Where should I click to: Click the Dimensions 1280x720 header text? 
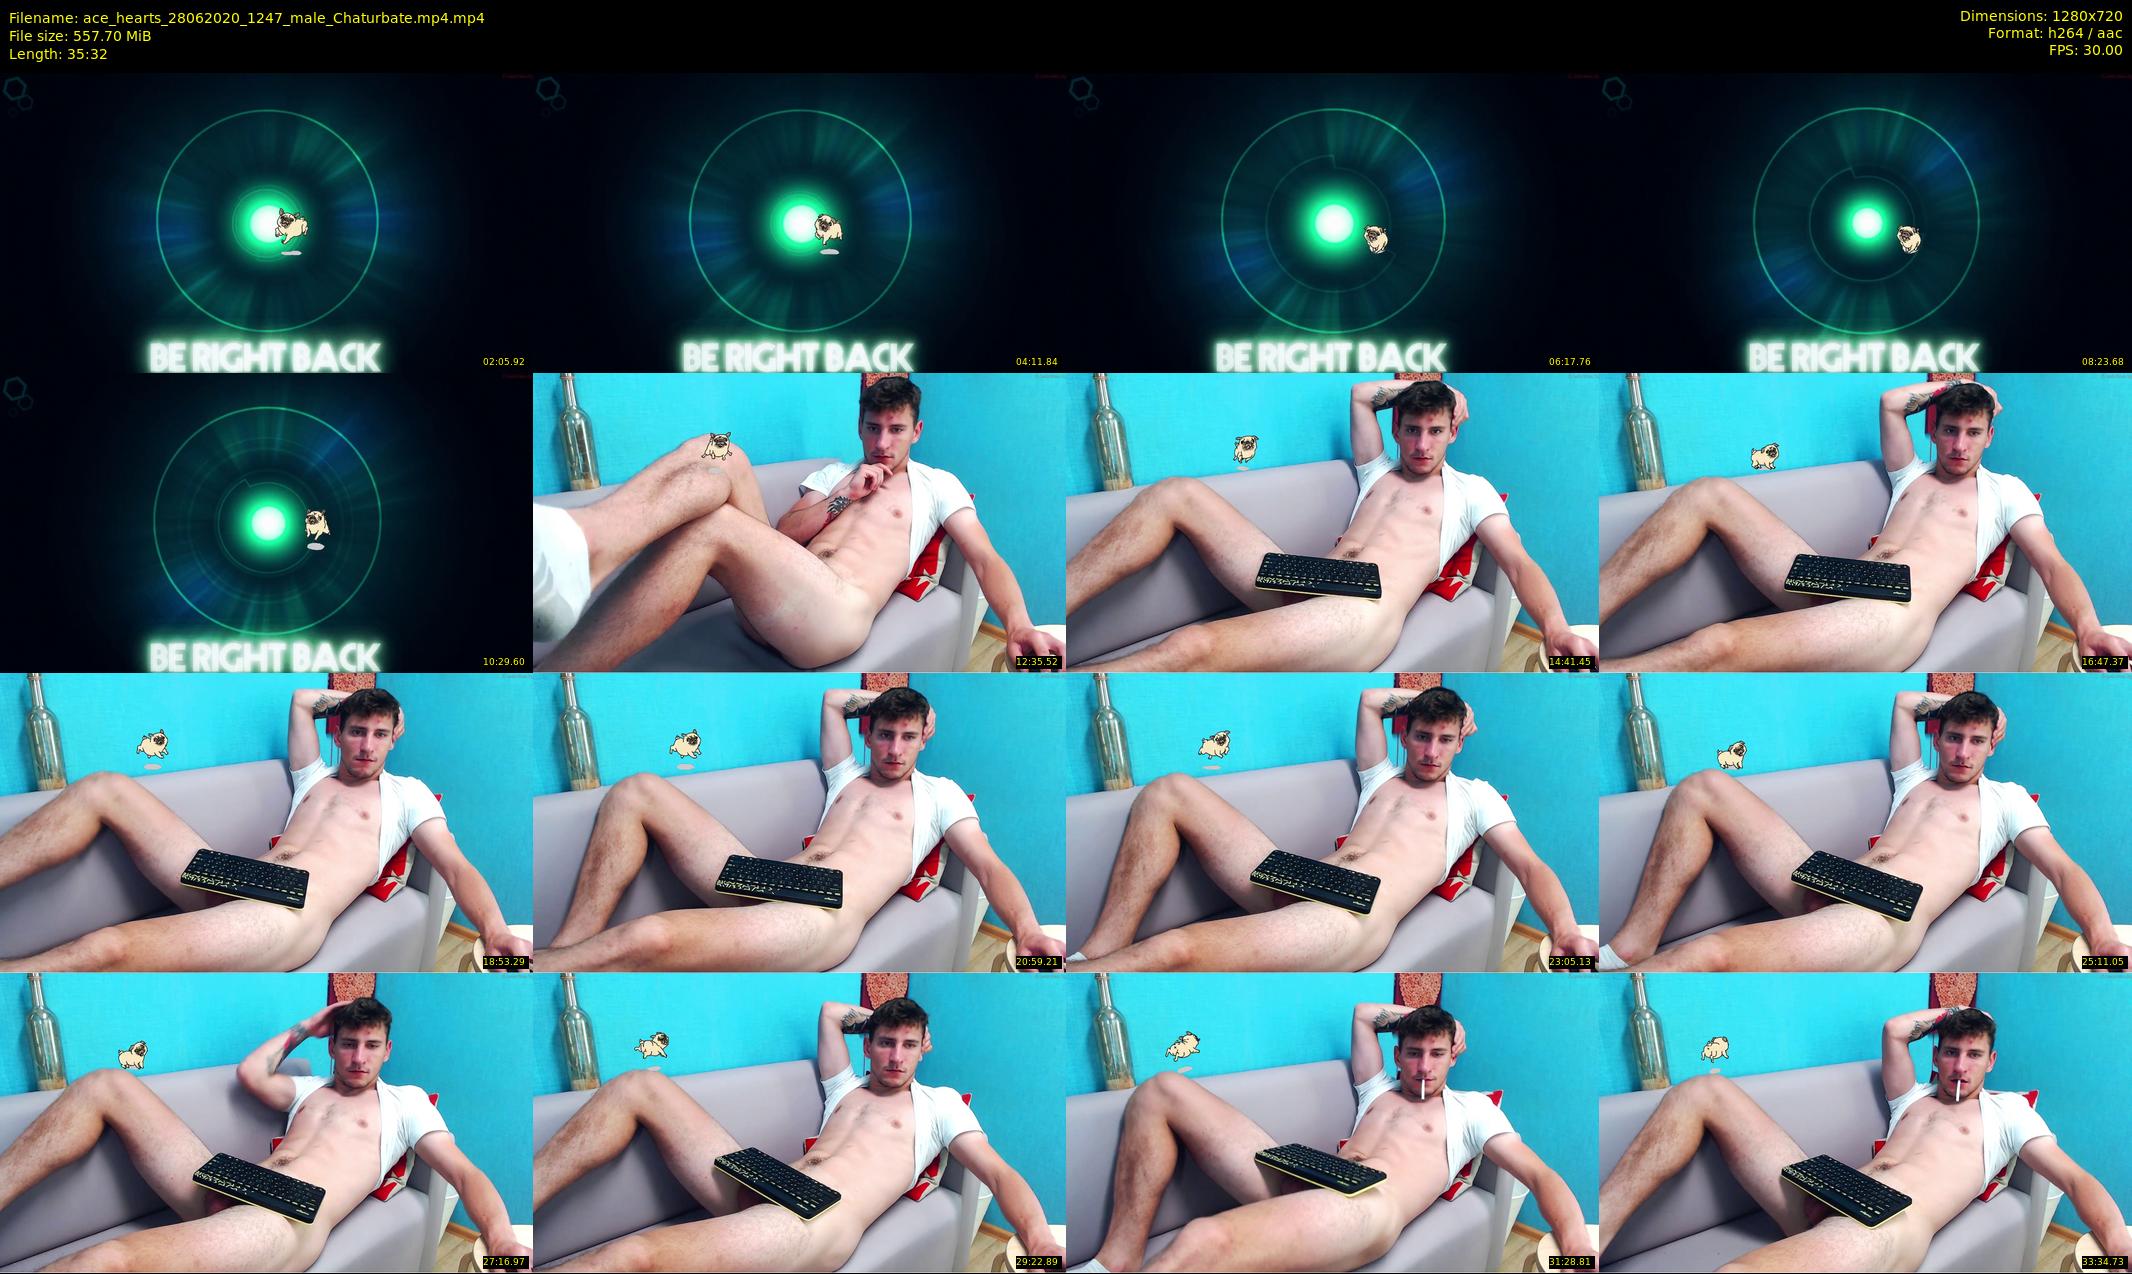coord(2040,16)
